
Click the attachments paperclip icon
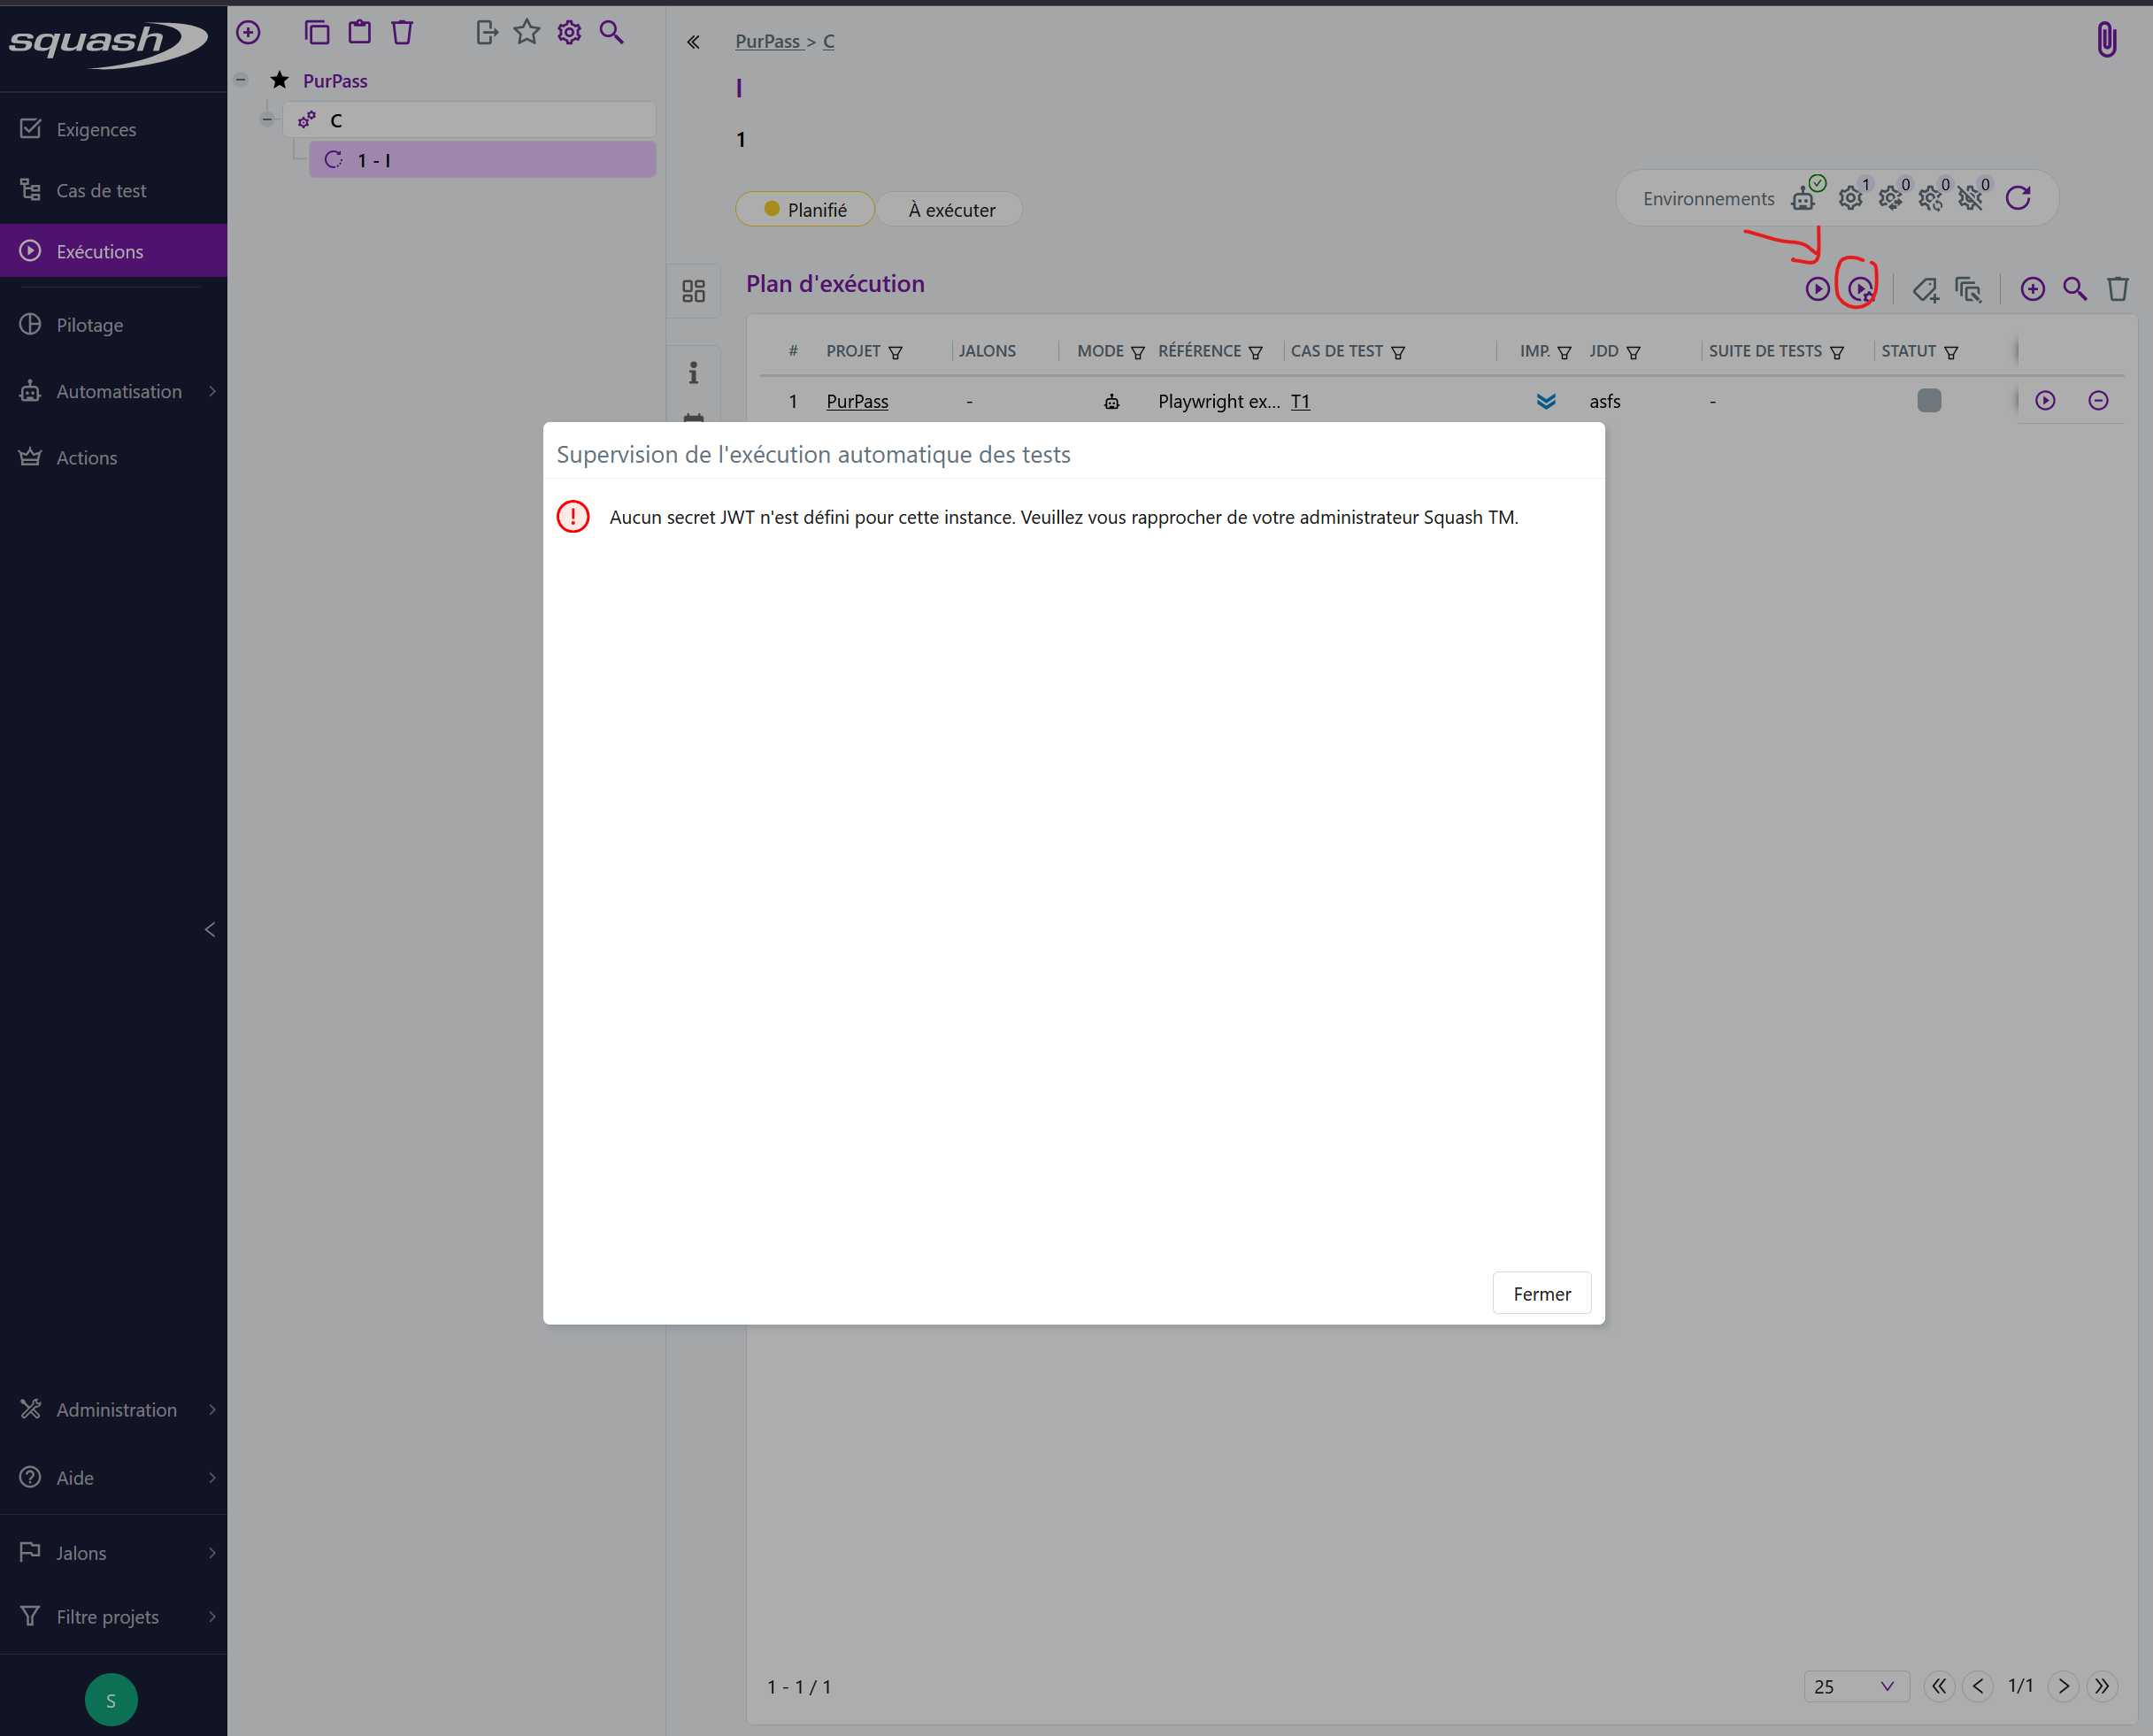[x=2105, y=41]
